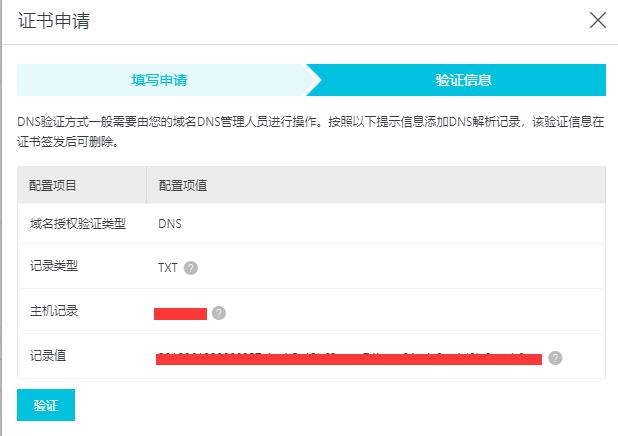Select the redacted host record value

click(180, 314)
